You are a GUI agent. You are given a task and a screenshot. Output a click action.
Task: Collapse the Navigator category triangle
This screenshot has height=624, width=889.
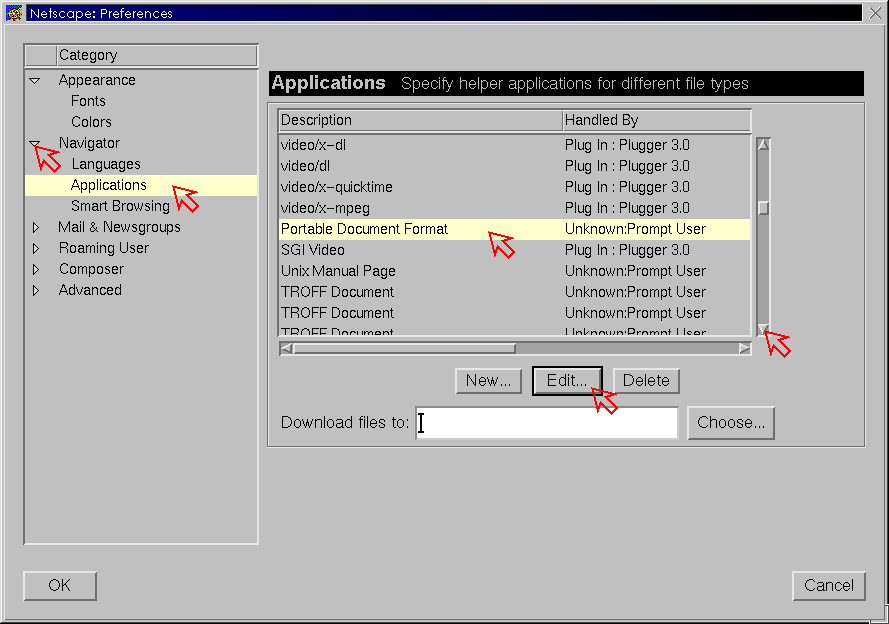35,143
